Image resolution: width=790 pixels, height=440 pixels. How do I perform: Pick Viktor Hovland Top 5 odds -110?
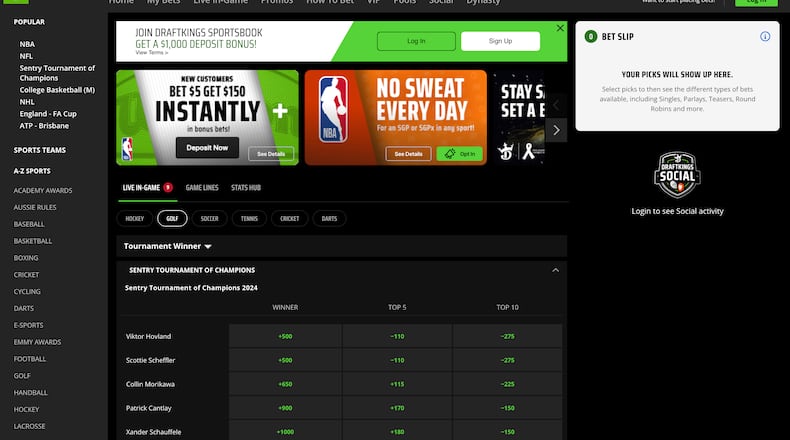tap(397, 336)
